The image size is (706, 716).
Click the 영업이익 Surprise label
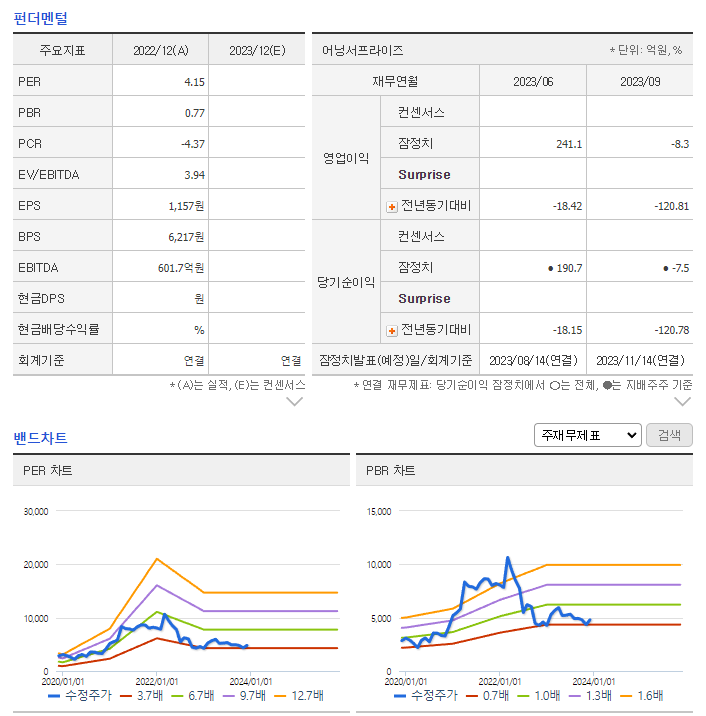pos(424,175)
